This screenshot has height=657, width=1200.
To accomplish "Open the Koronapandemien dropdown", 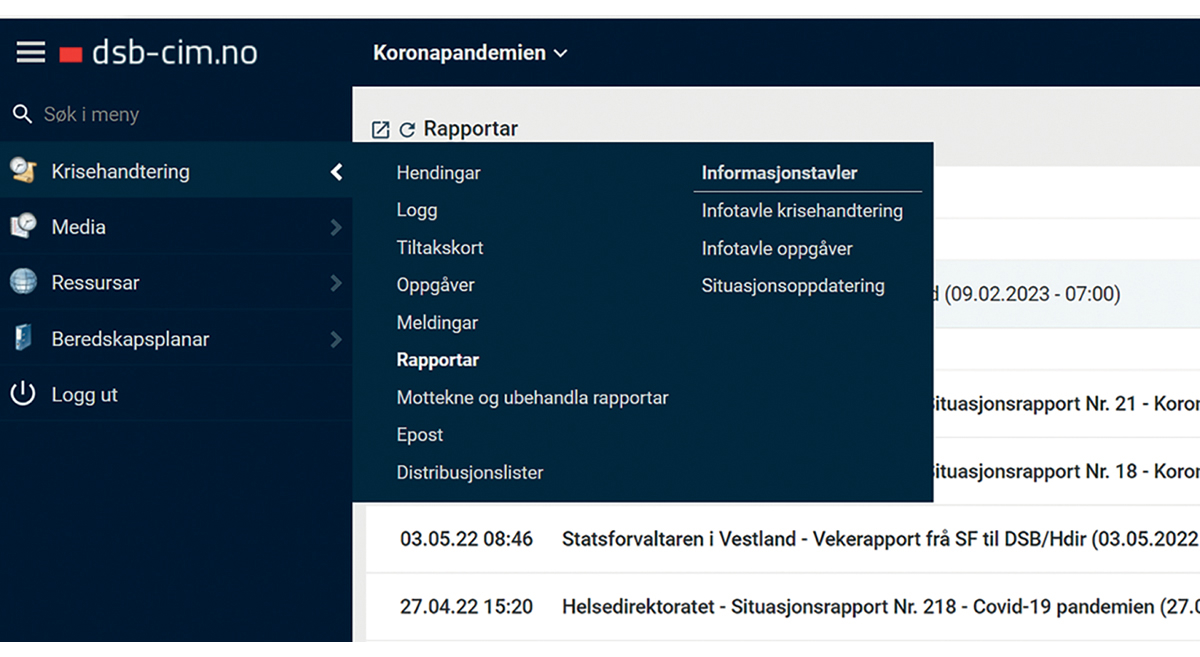I will 470,53.
